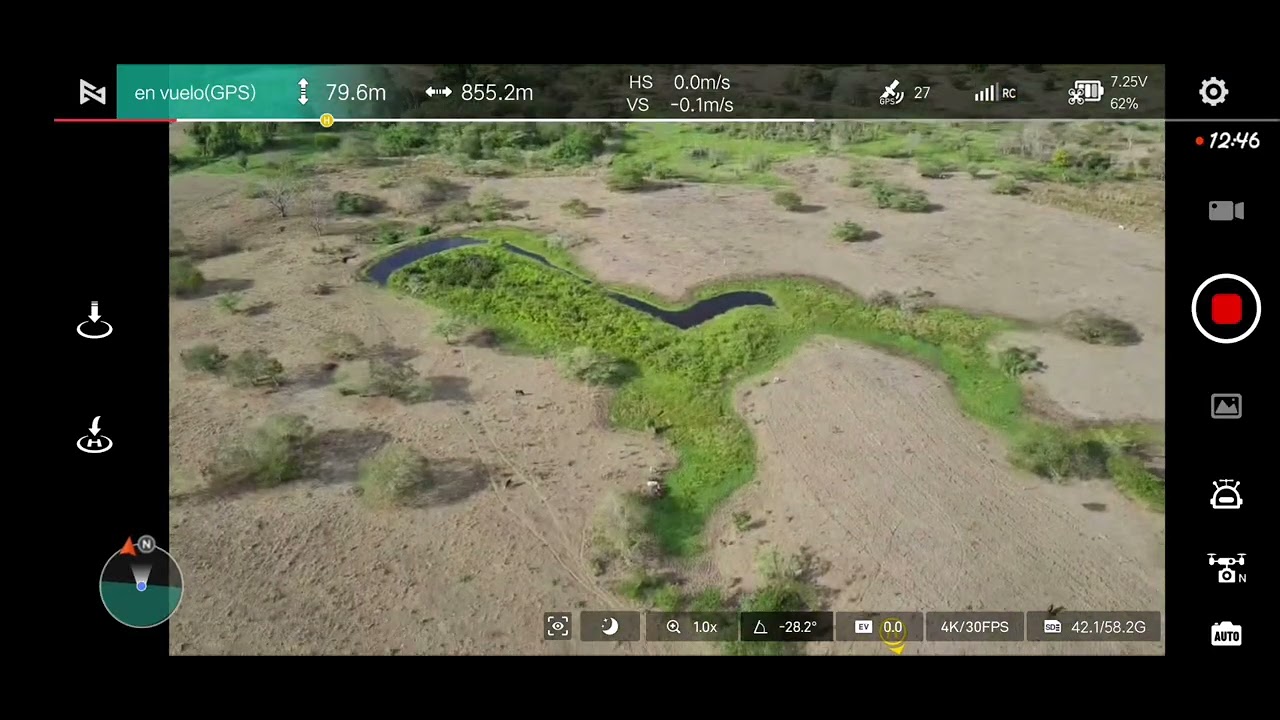This screenshot has width=1280, height=720.
Task: Toggle night mode moon icon
Action: pos(609,627)
